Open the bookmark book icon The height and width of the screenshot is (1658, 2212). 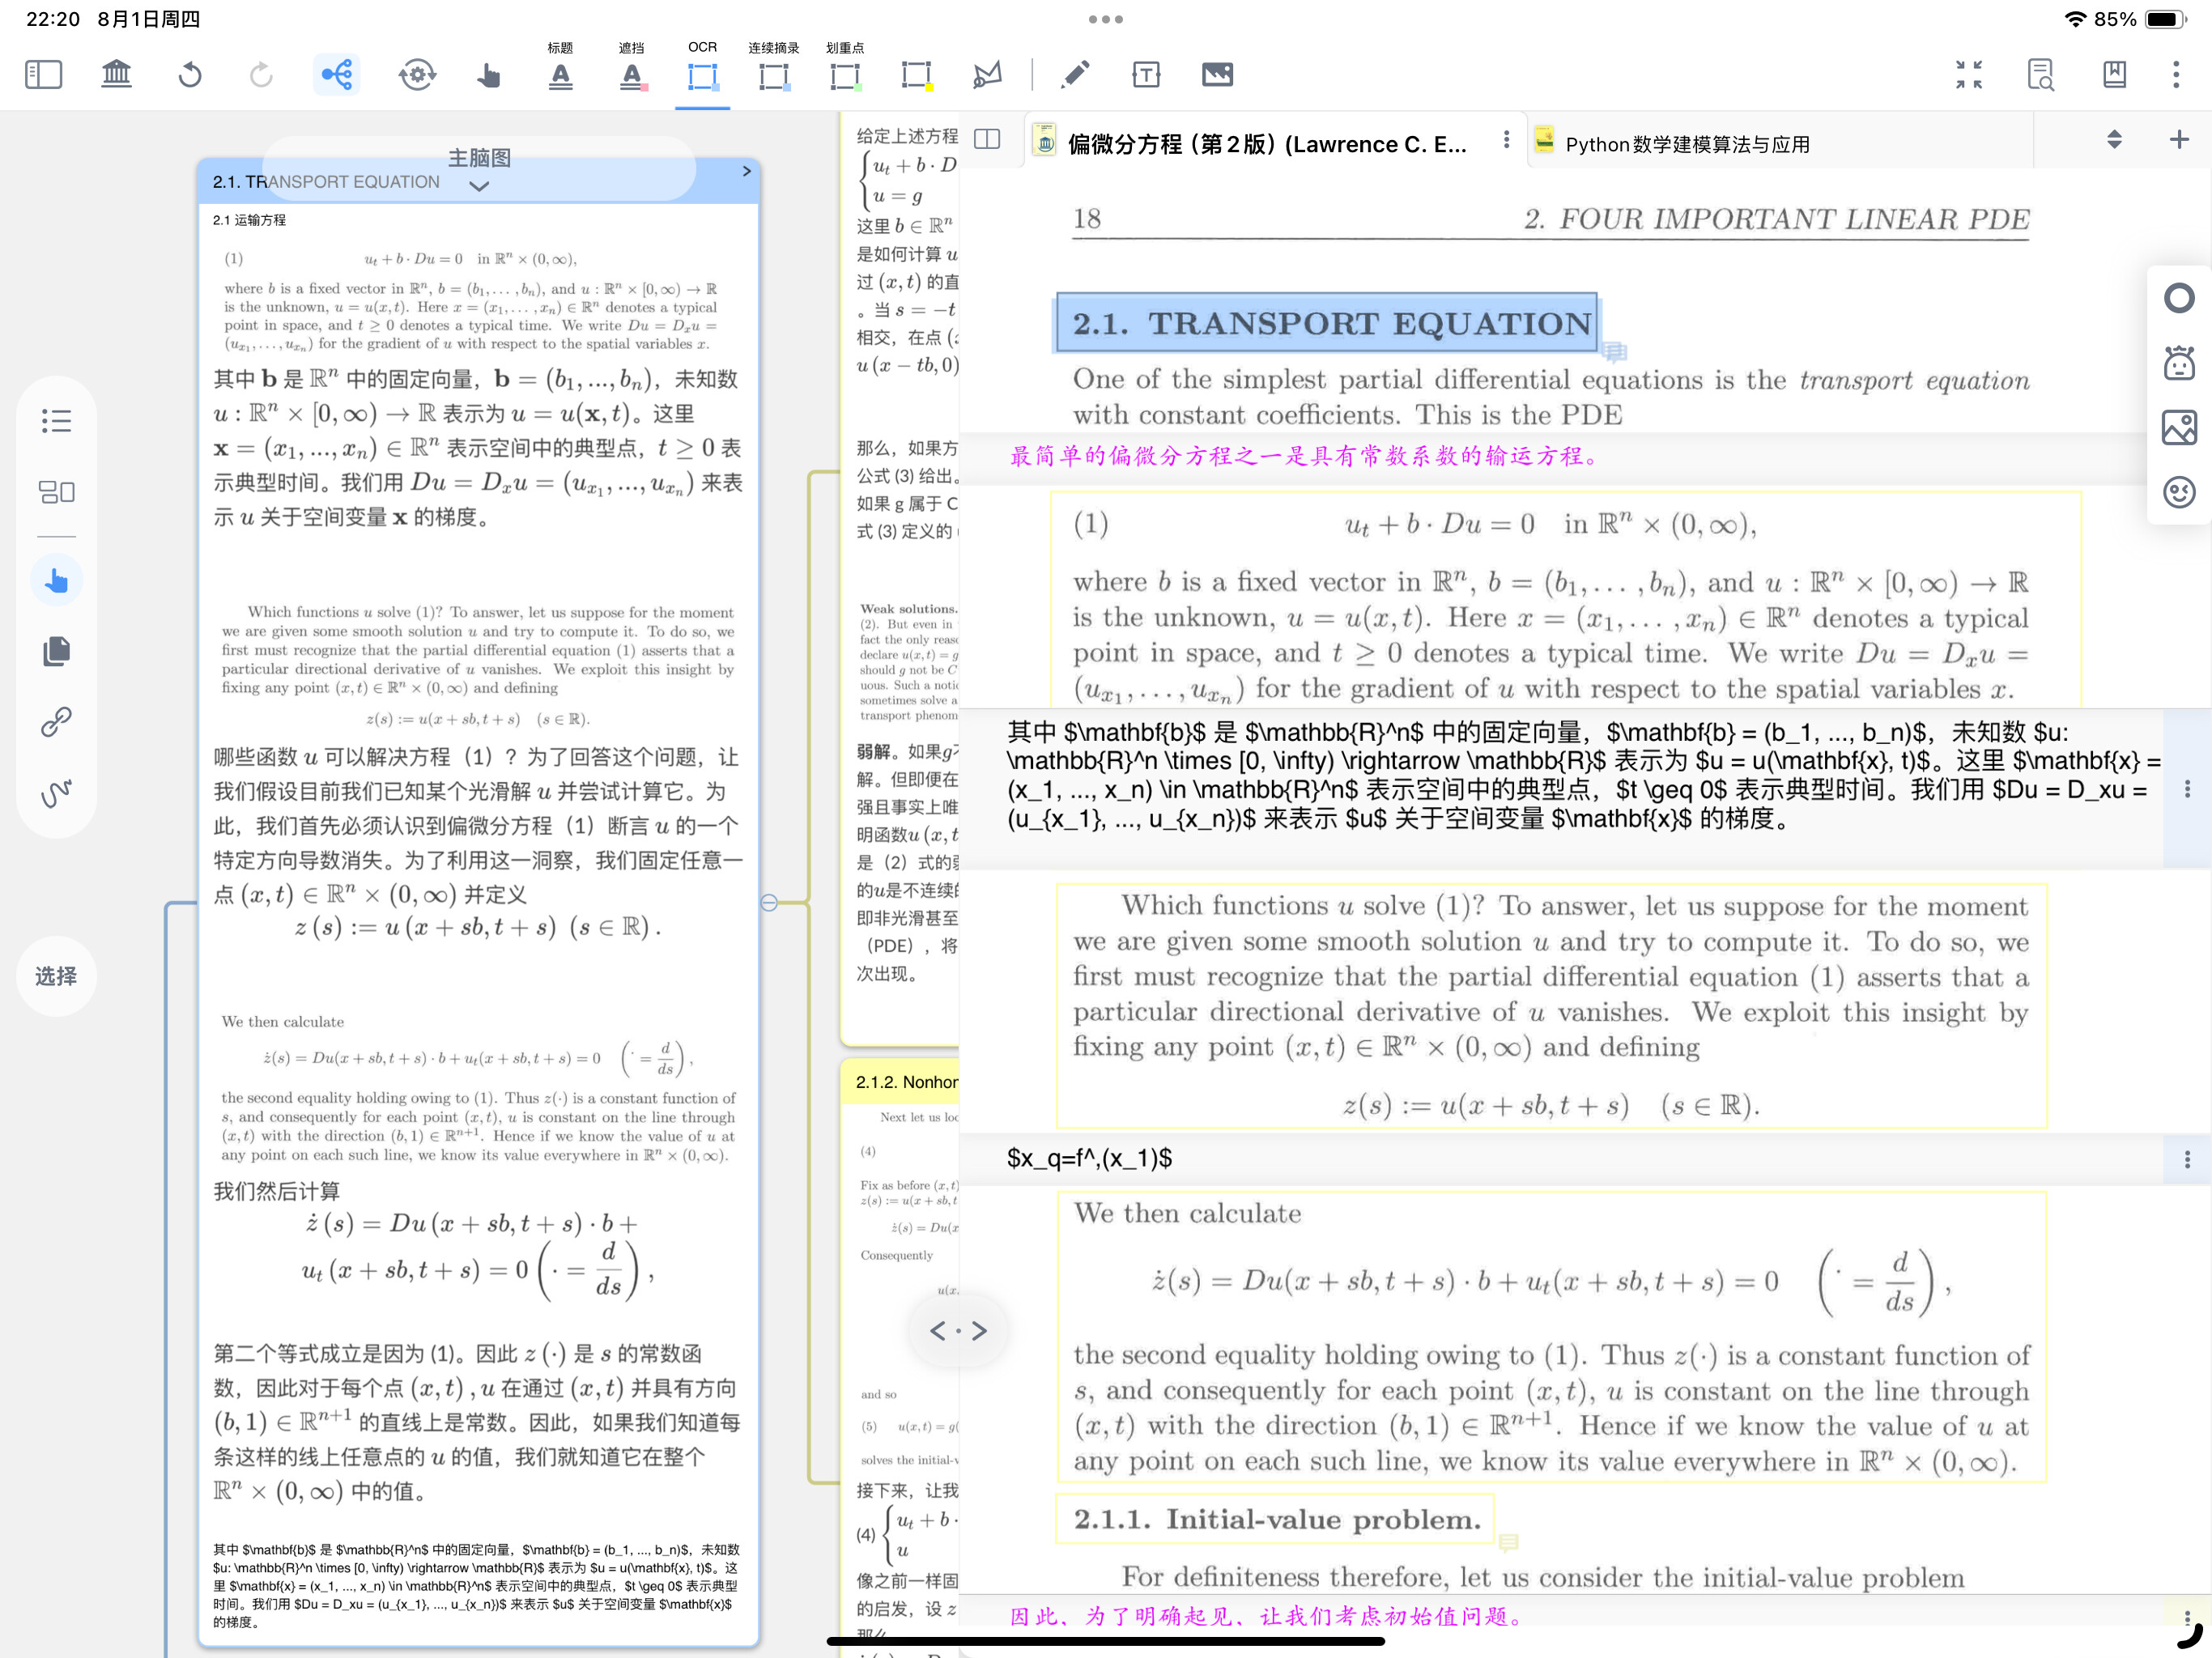tap(2115, 75)
